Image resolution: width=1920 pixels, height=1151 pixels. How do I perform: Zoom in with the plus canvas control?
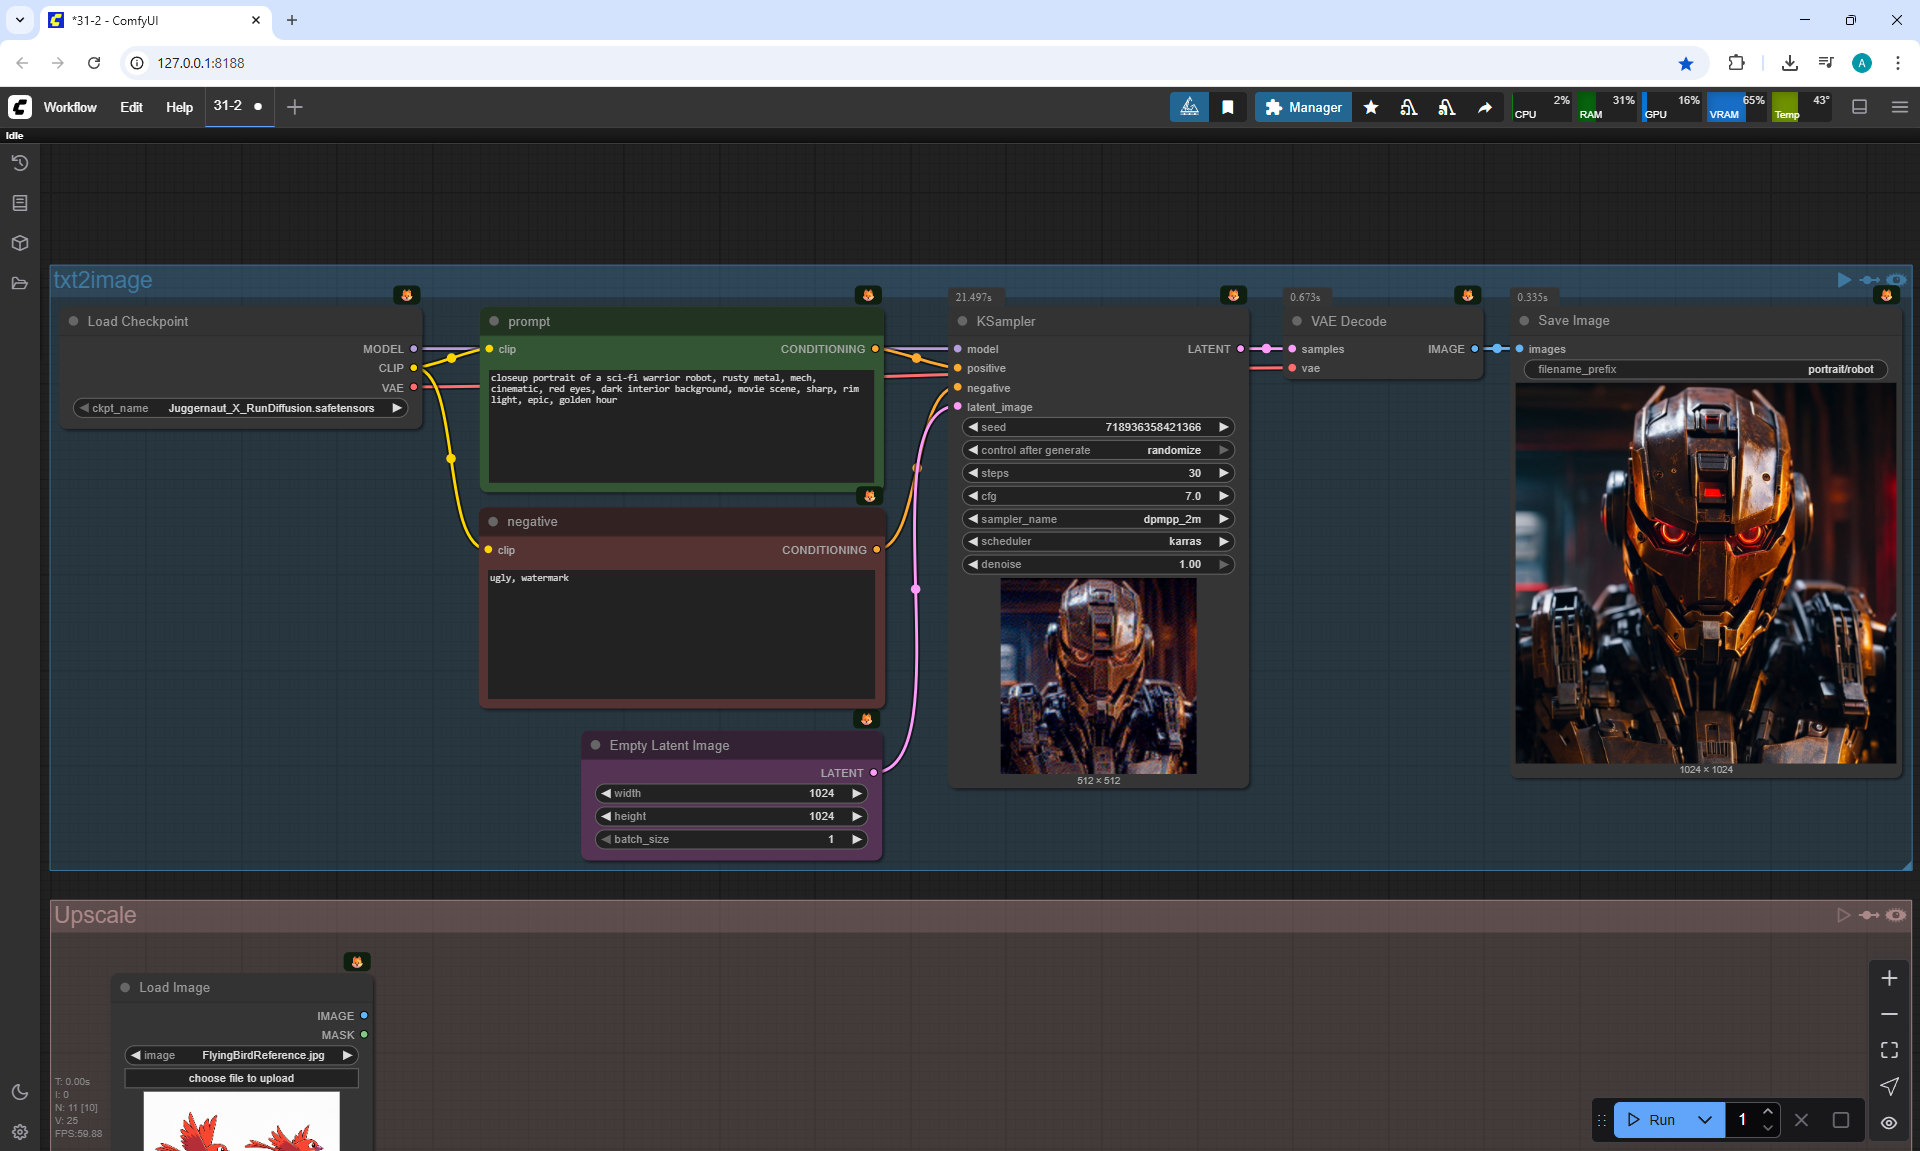click(x=1889, y=978)
